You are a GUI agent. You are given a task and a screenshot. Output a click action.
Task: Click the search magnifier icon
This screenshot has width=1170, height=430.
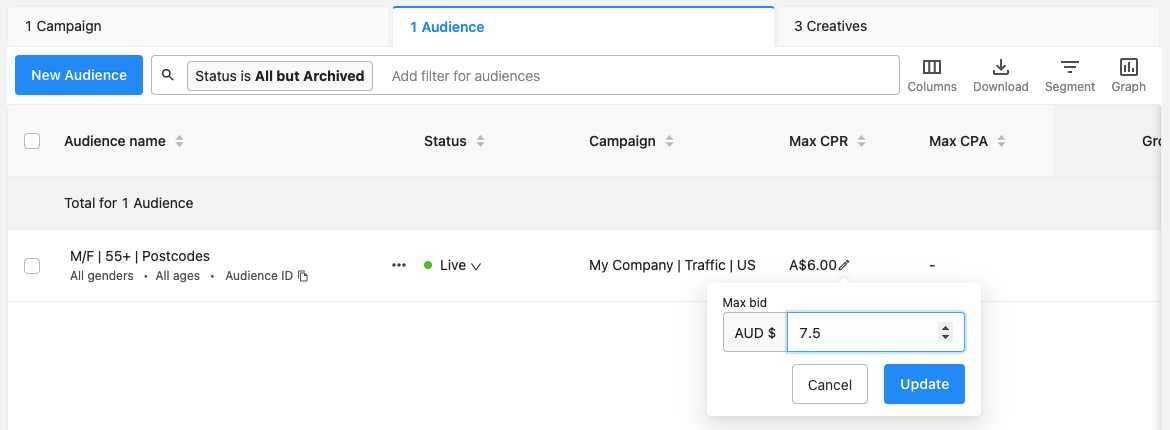click(x=168, y=75)
